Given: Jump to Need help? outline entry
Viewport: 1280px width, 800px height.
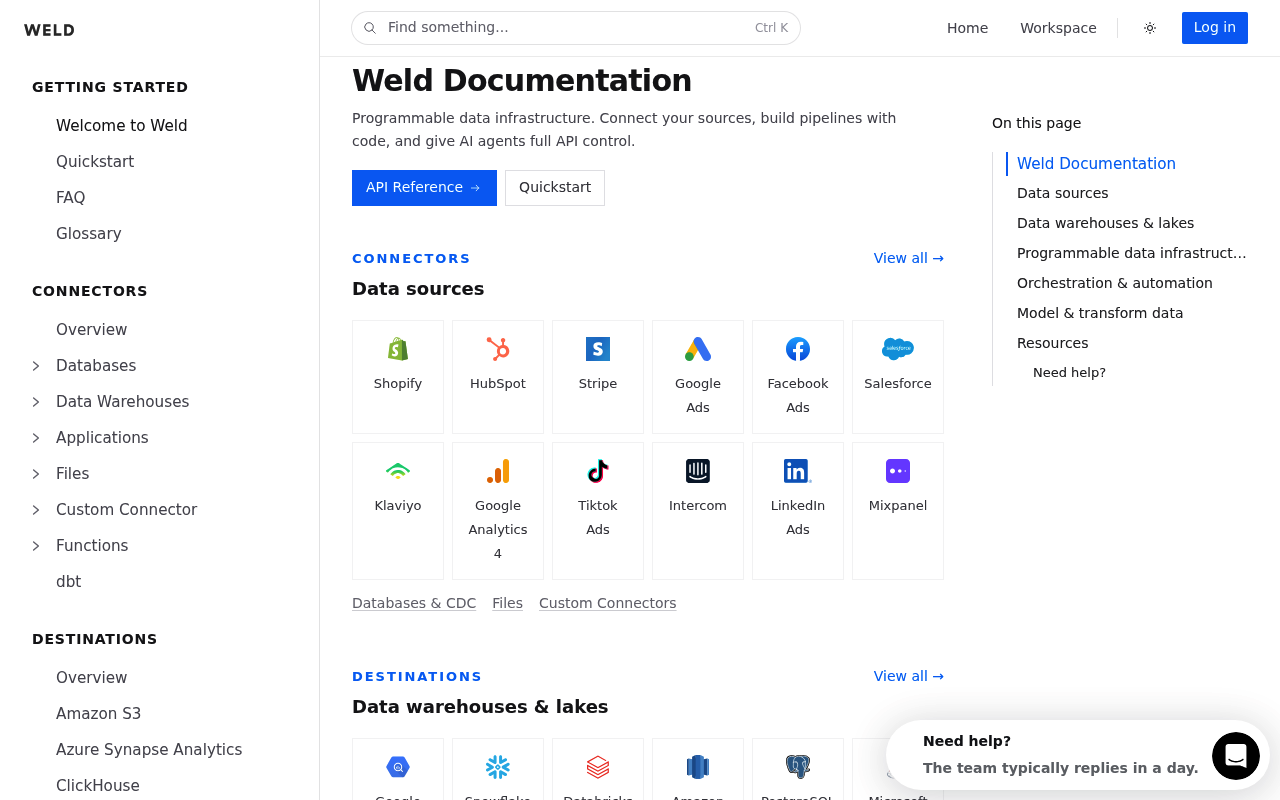Looking at the screenshot, I should coord(1069,372).
